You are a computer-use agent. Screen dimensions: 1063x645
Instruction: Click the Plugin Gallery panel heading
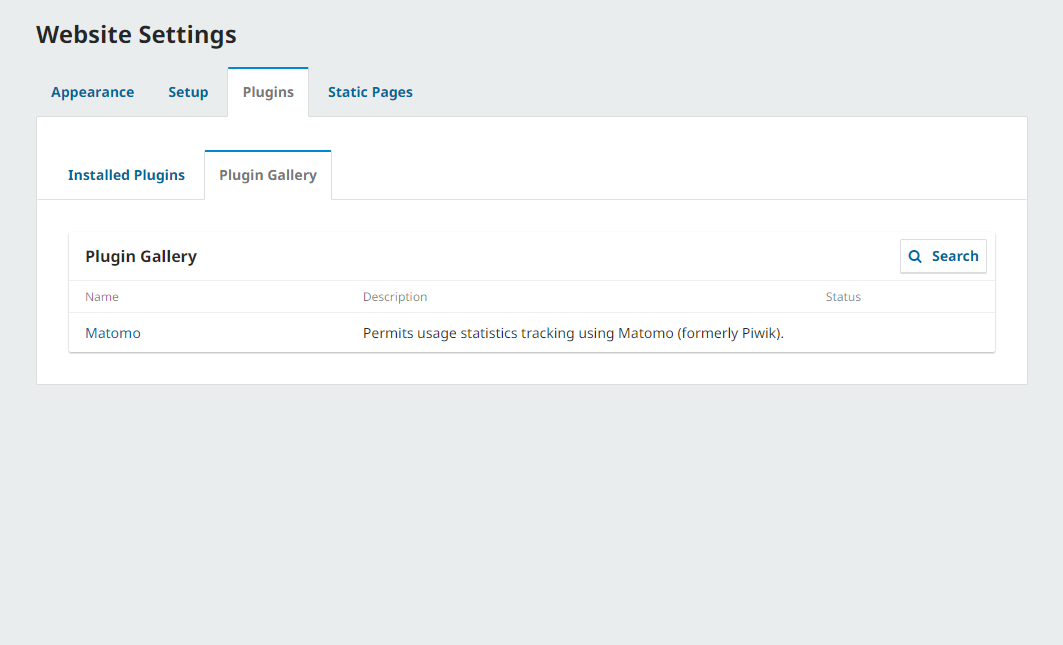point(141,256)
